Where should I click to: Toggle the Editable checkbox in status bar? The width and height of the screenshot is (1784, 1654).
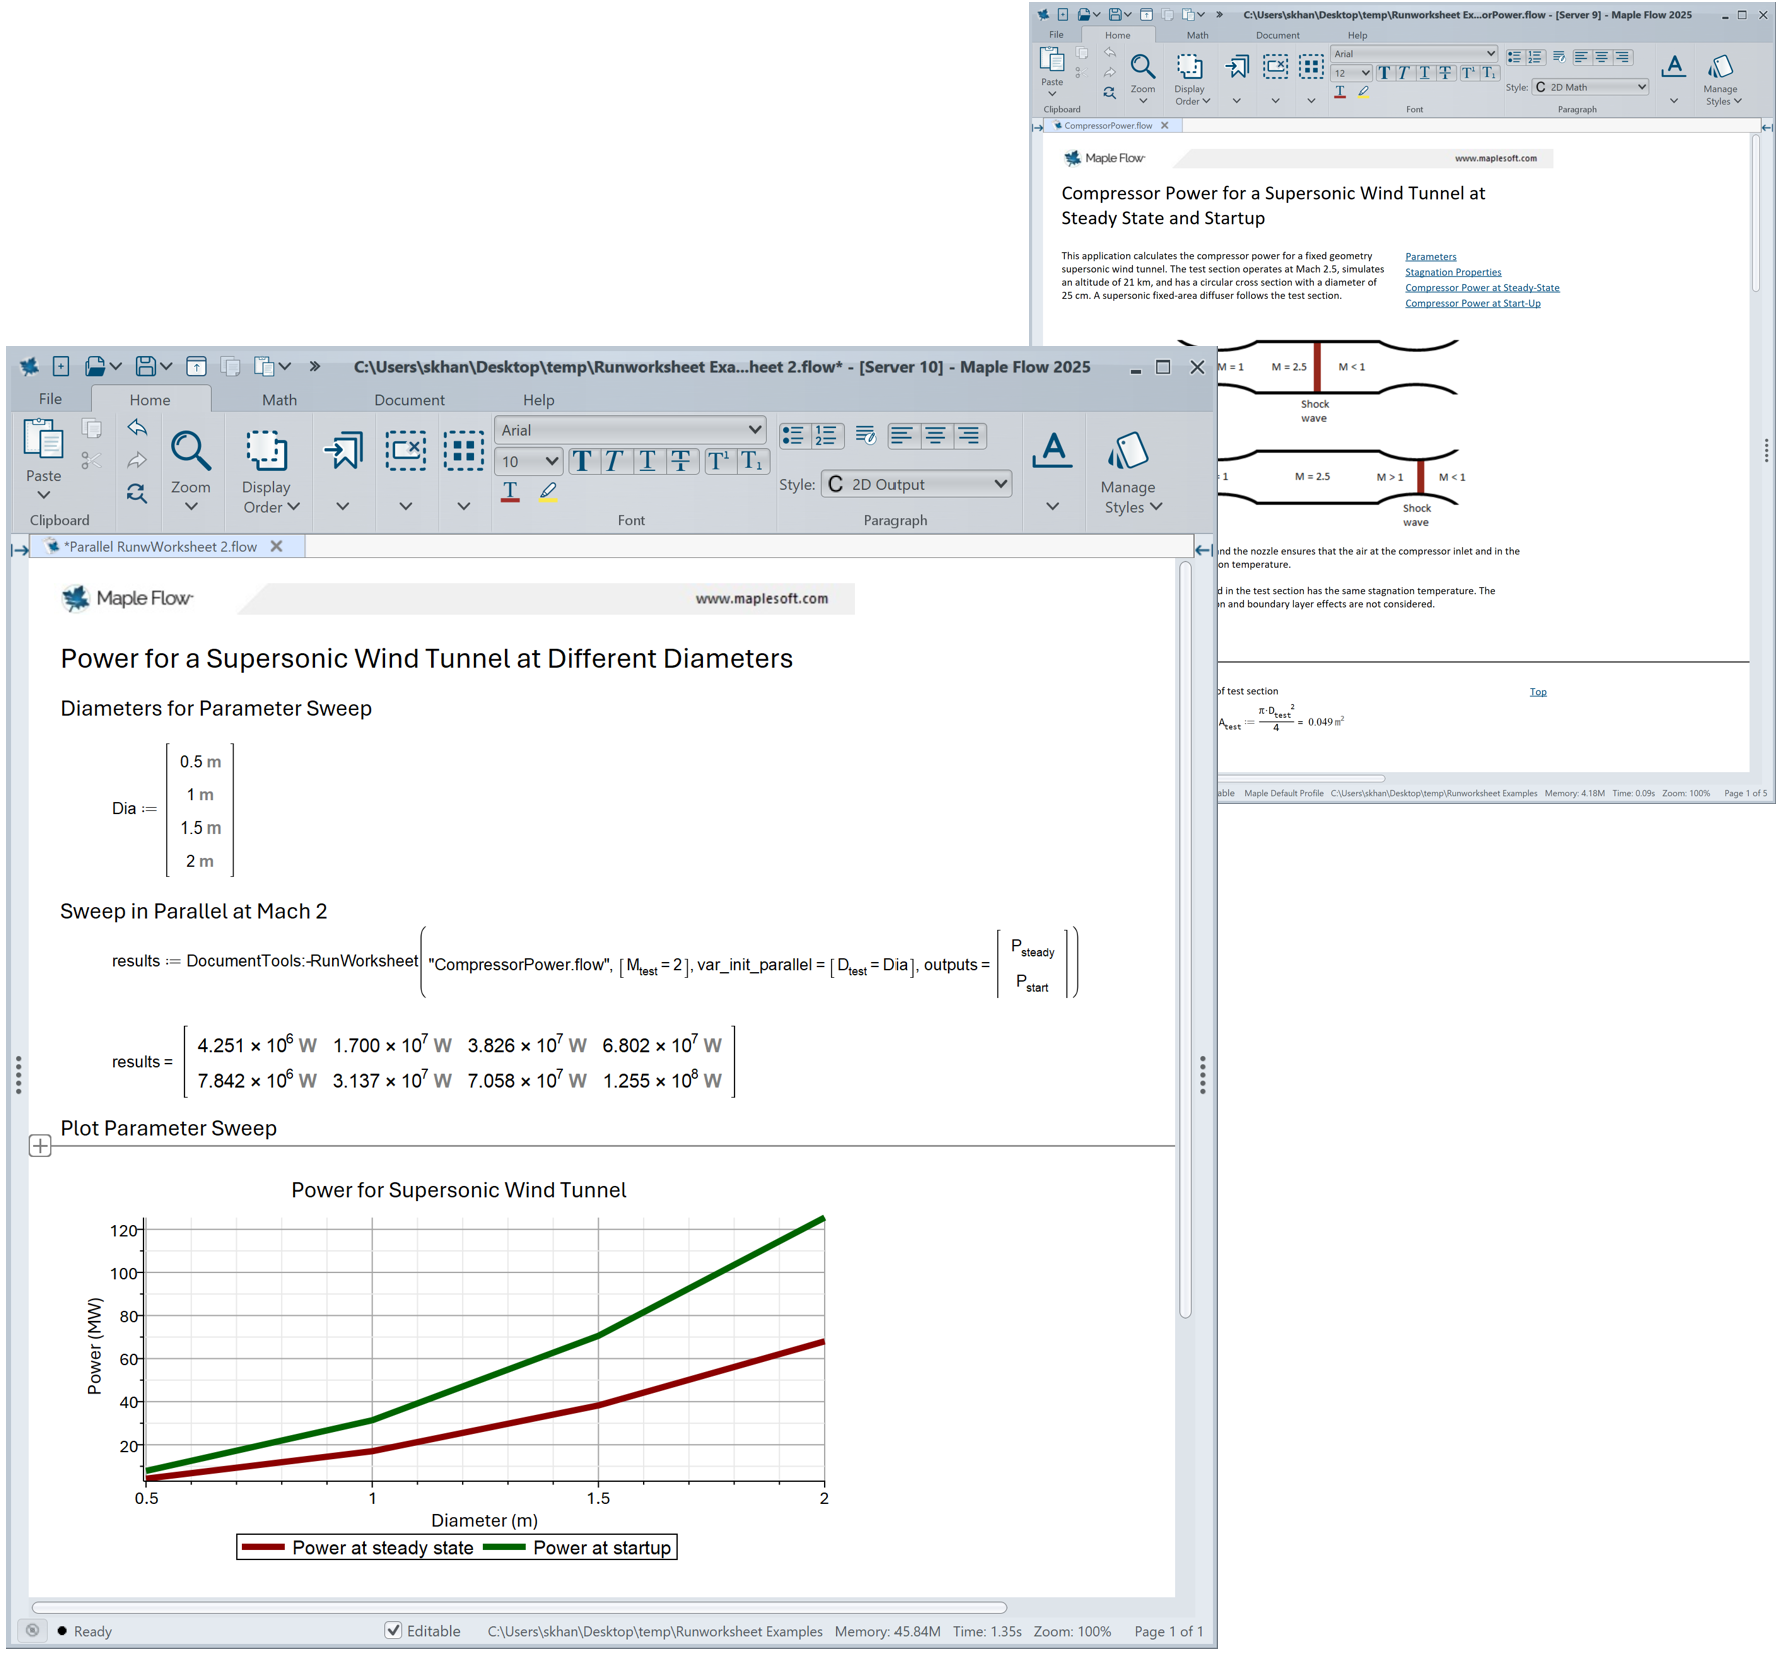click(x=394, y=1631)
